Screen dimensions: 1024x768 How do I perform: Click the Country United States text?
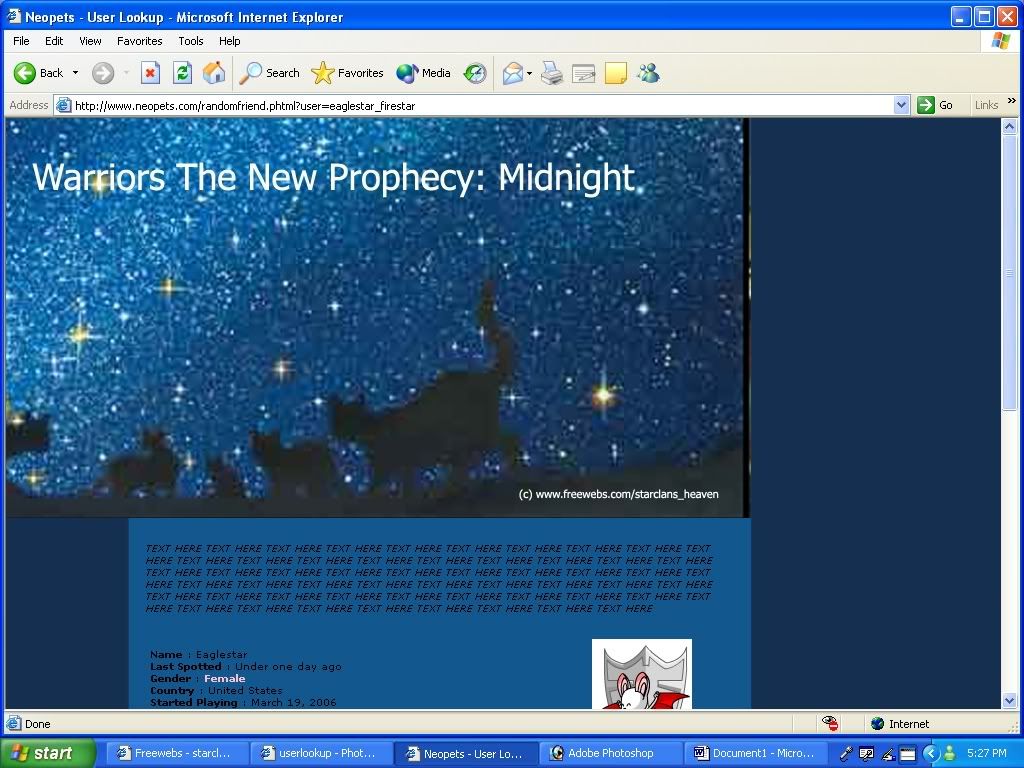coord(216,690)
